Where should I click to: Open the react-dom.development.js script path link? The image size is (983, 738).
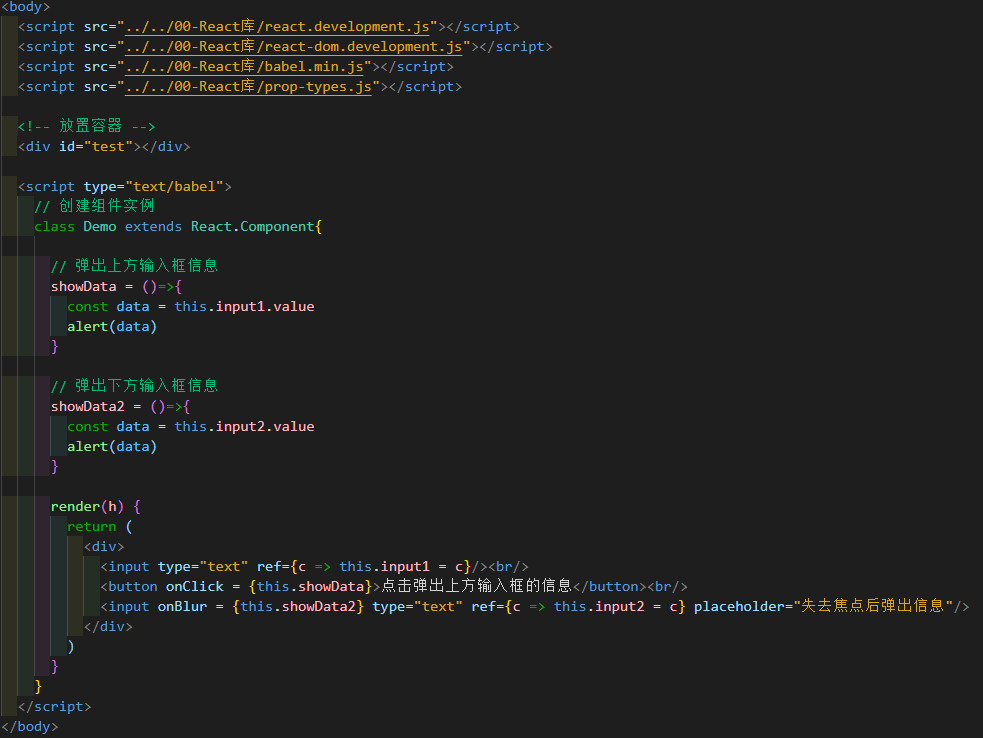point(293,46)
